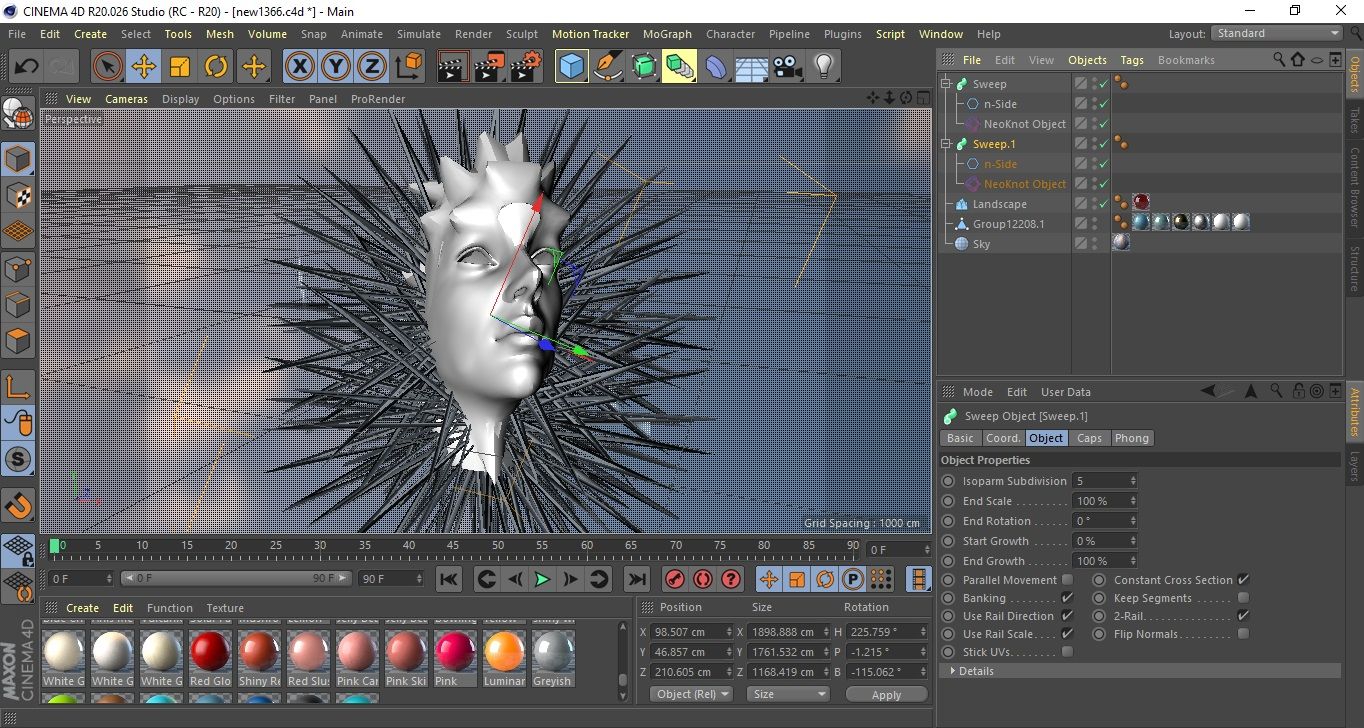
Task: Open the MoGraph menu
Action: point(667,34)
